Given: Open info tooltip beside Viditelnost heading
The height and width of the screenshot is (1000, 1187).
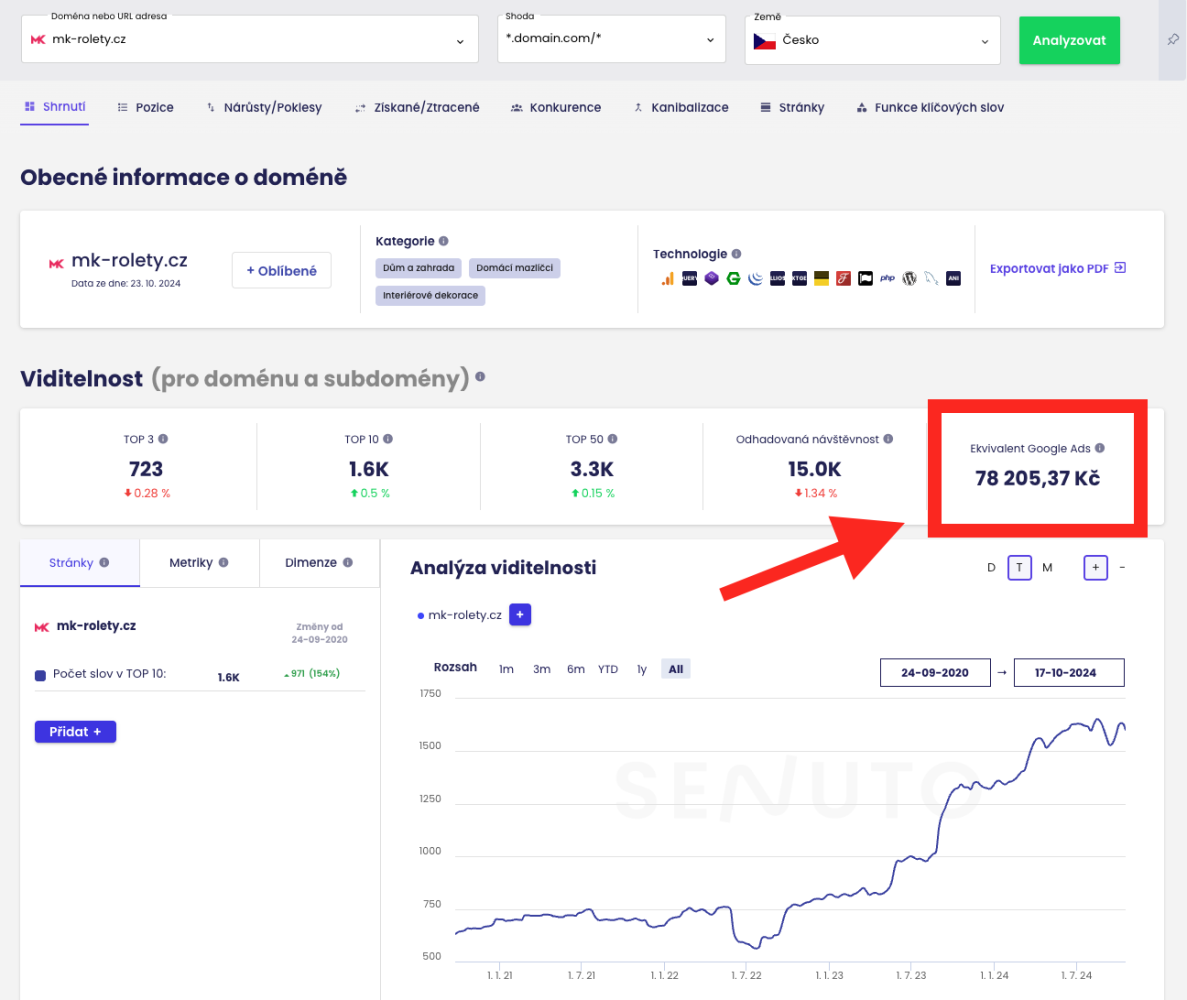Looking at the screenshot, I should click(x=480, y=377).
